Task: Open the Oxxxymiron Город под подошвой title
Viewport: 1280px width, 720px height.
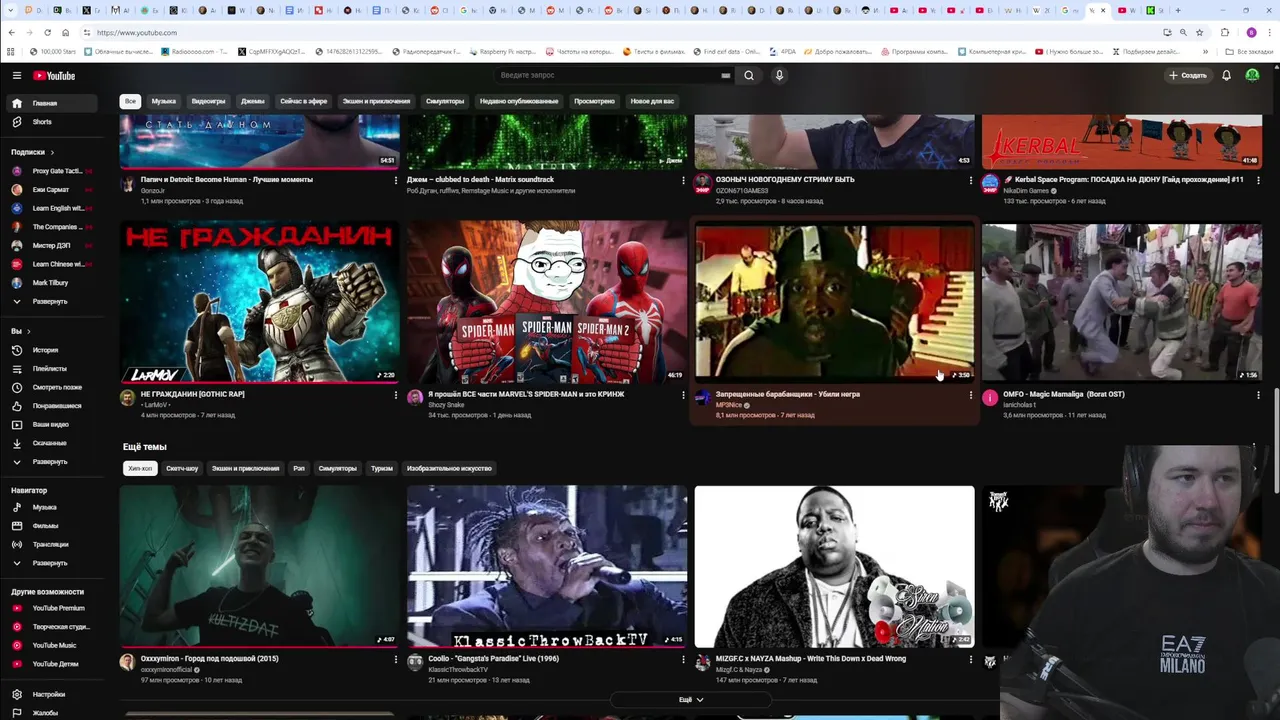Action: click(209, 659)
